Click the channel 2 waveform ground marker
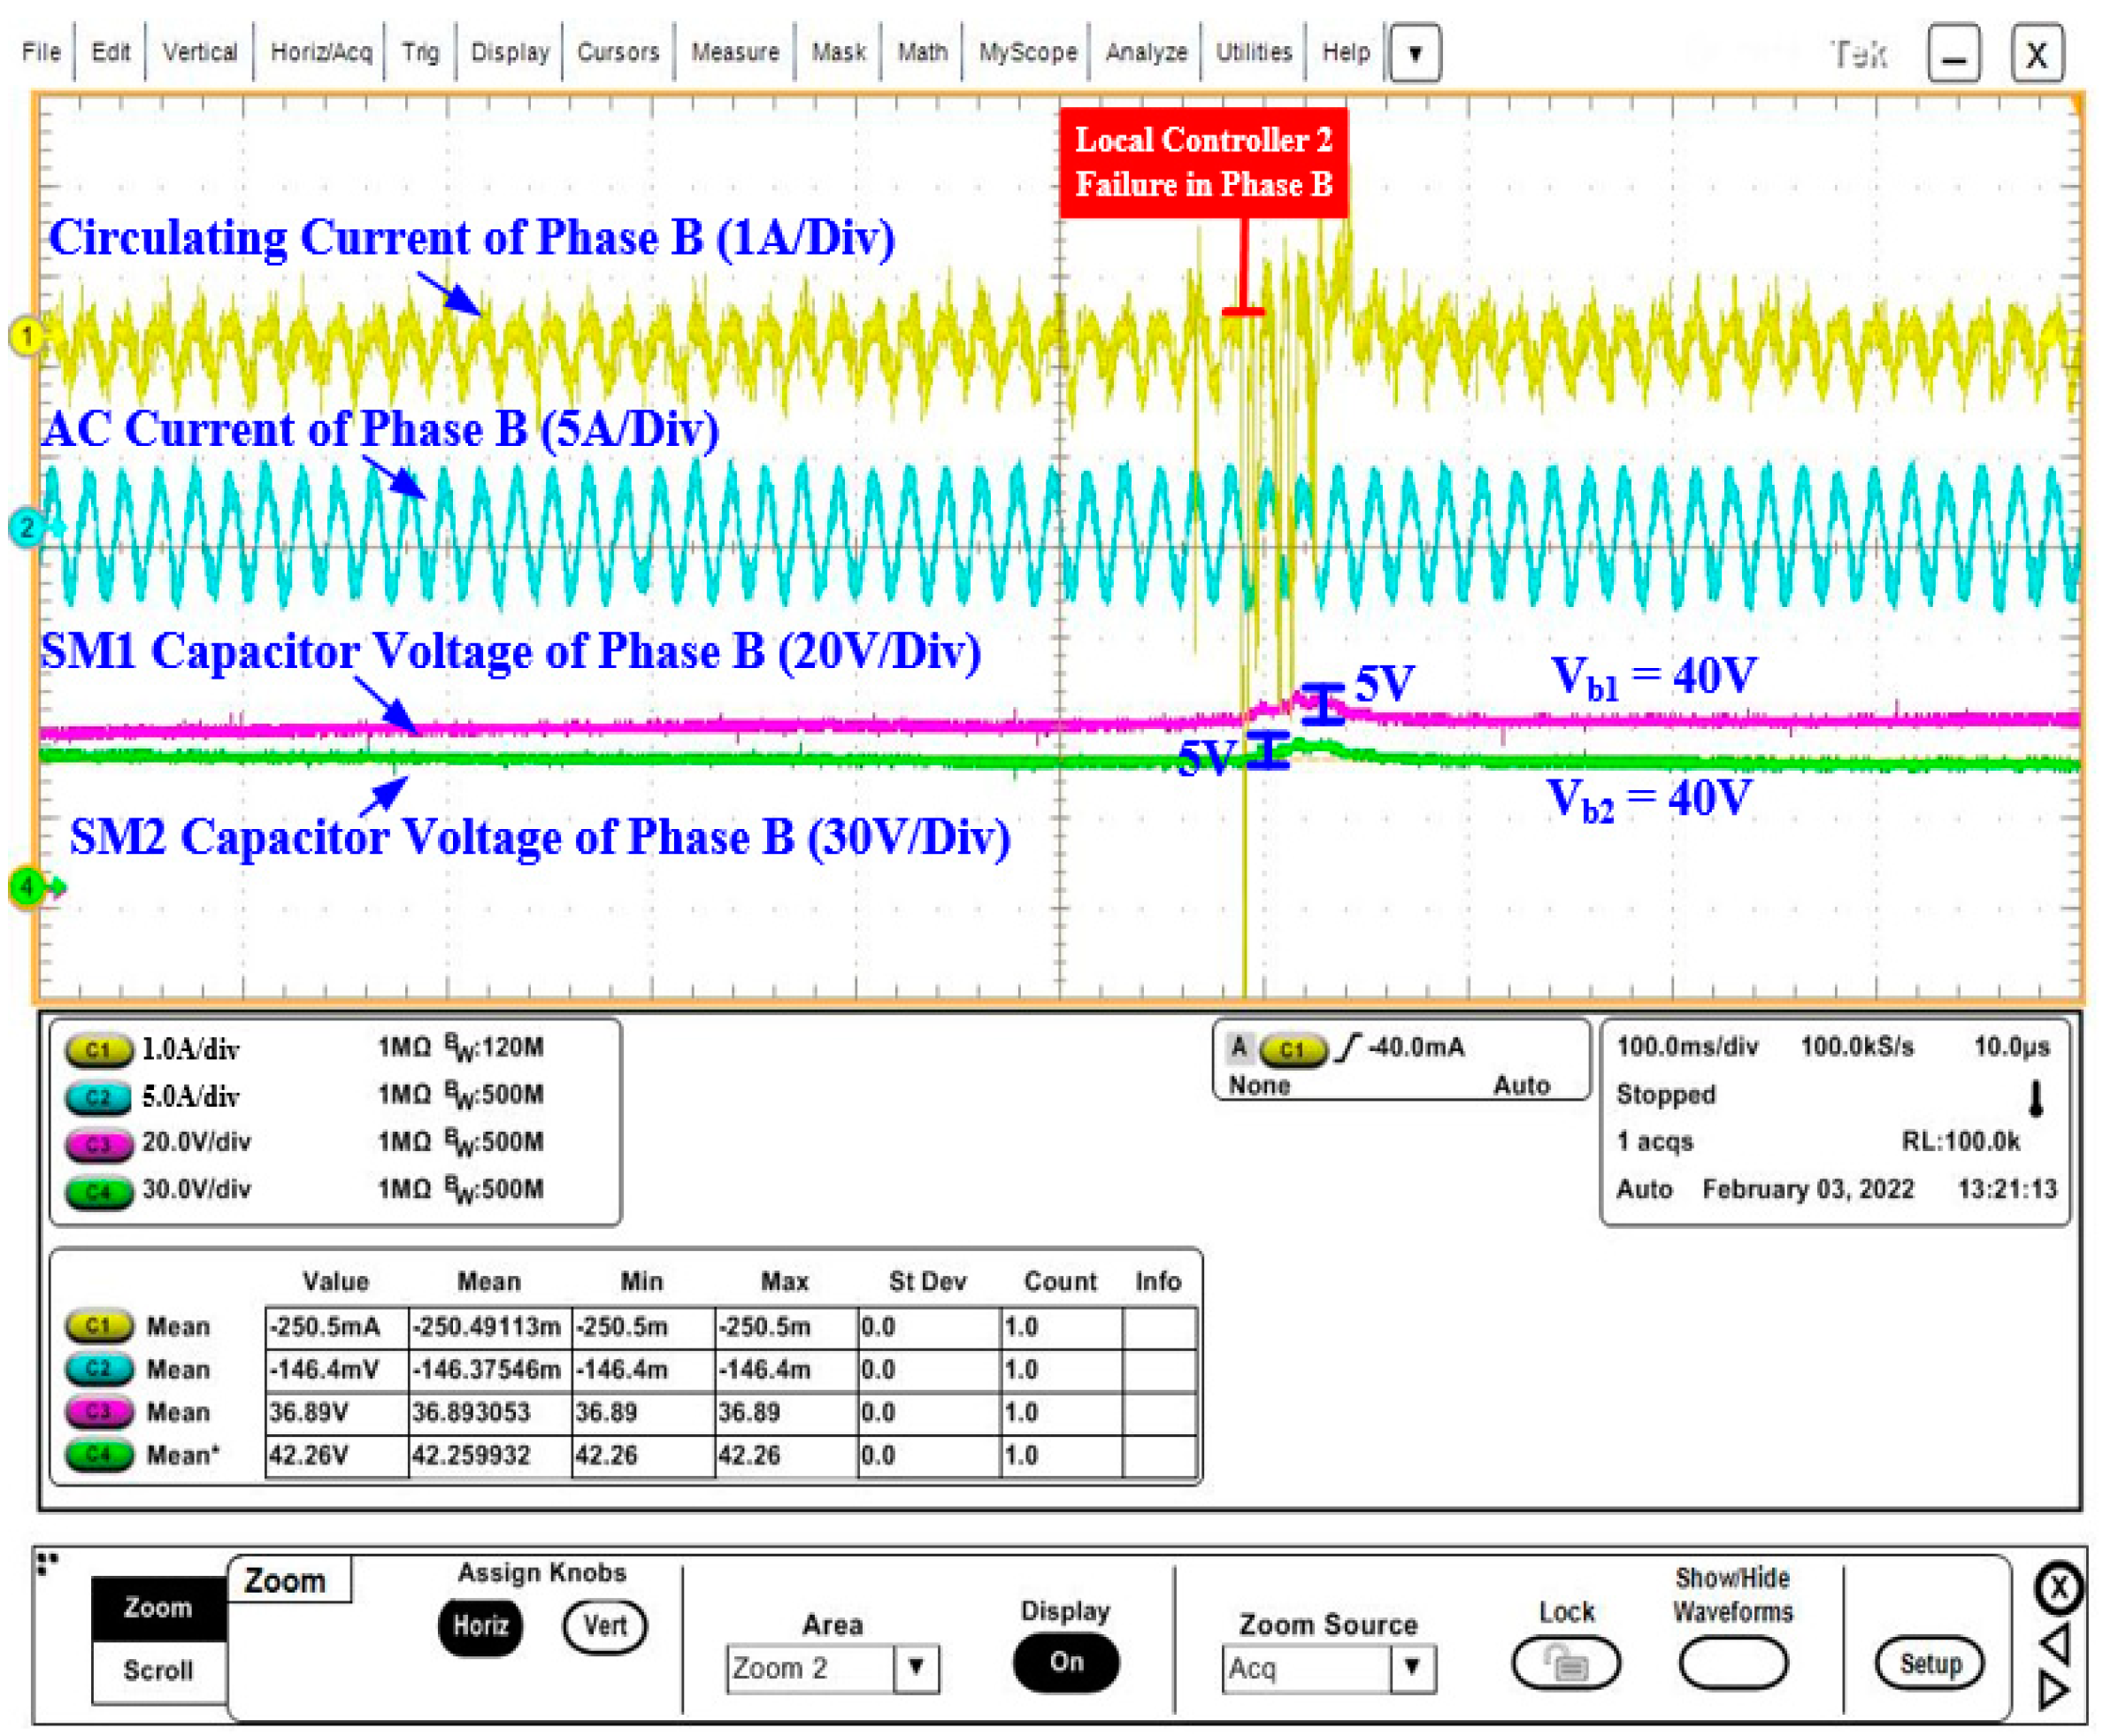Viewport: 2103px width, 1736px height. (27, 527)
